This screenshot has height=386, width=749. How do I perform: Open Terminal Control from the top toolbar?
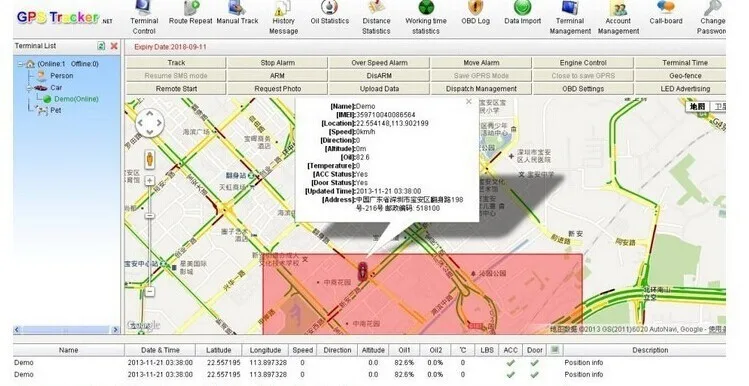point(144,18)
